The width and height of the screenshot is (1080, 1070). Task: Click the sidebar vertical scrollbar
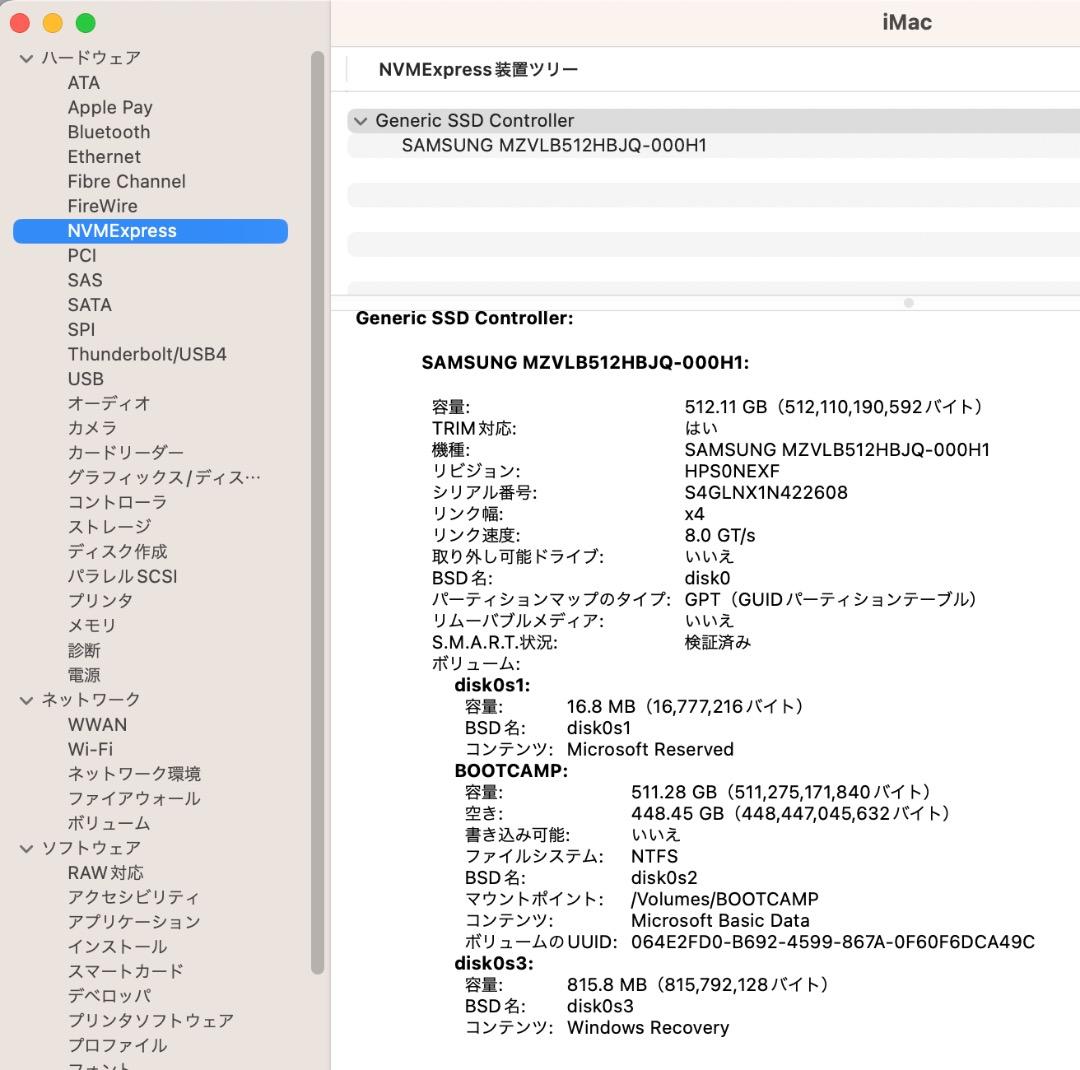(x=318, y=513)
